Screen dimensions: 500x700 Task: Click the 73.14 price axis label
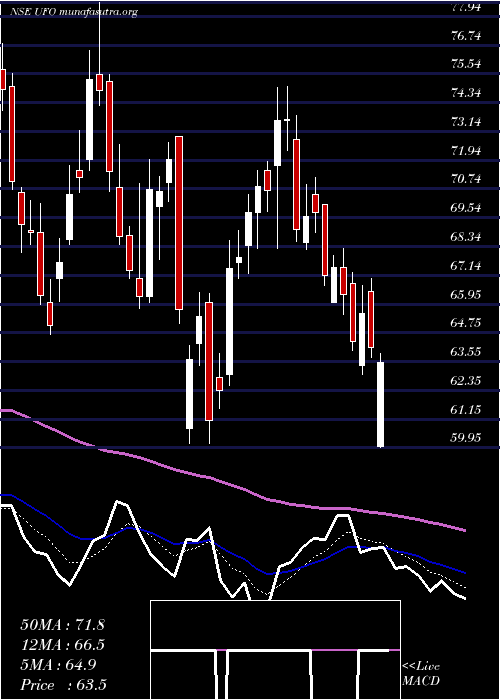[467, 122]
